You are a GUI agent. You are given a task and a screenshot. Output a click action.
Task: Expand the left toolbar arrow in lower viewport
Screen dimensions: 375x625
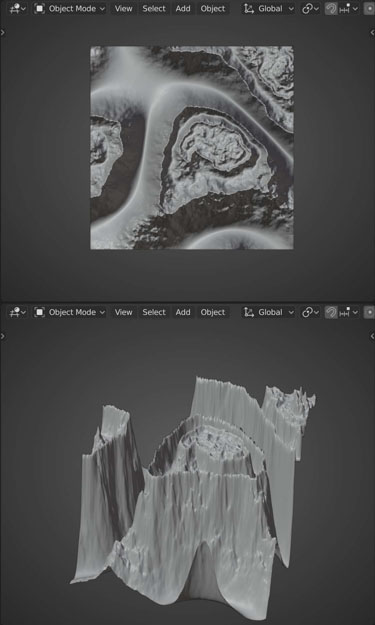coord(3,336)
